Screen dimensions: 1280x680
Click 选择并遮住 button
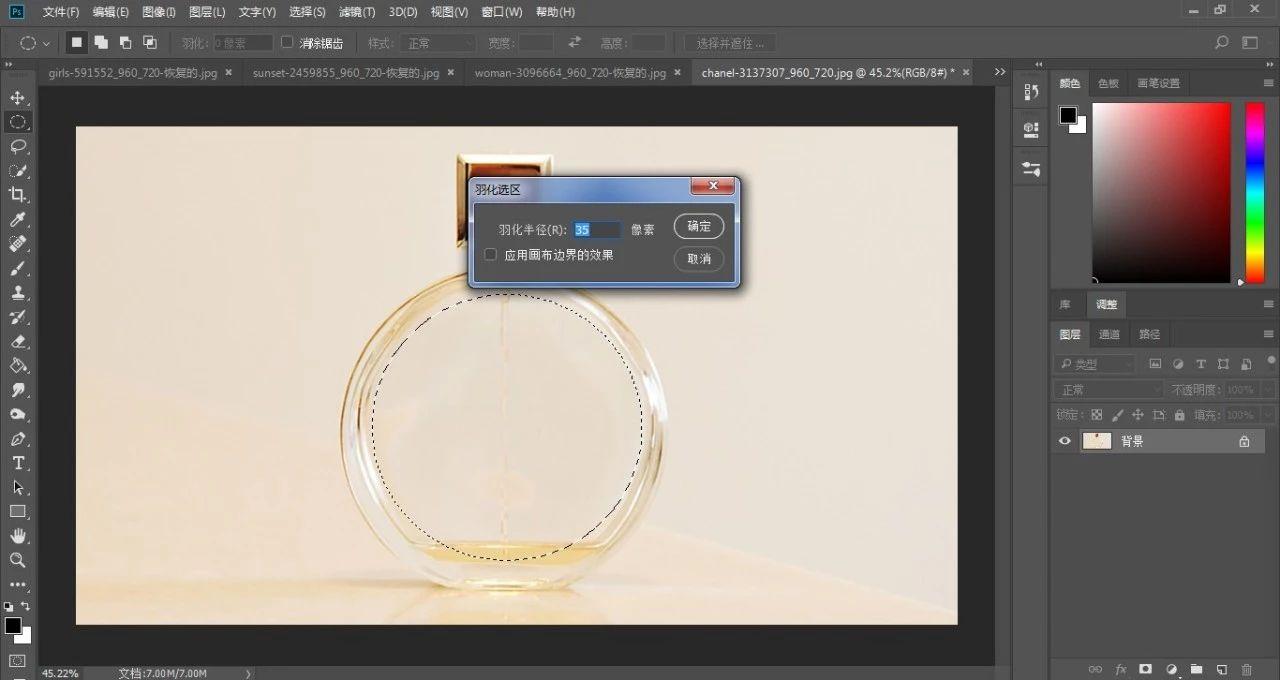[x=730, y=43]
